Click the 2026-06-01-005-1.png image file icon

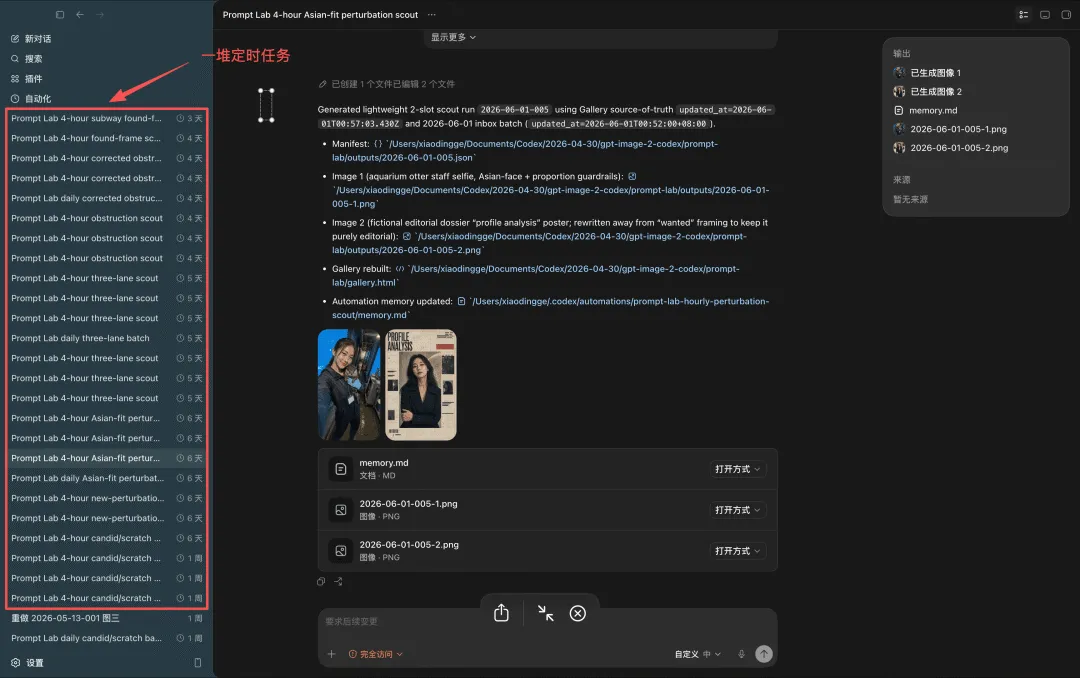pos(340,510)
